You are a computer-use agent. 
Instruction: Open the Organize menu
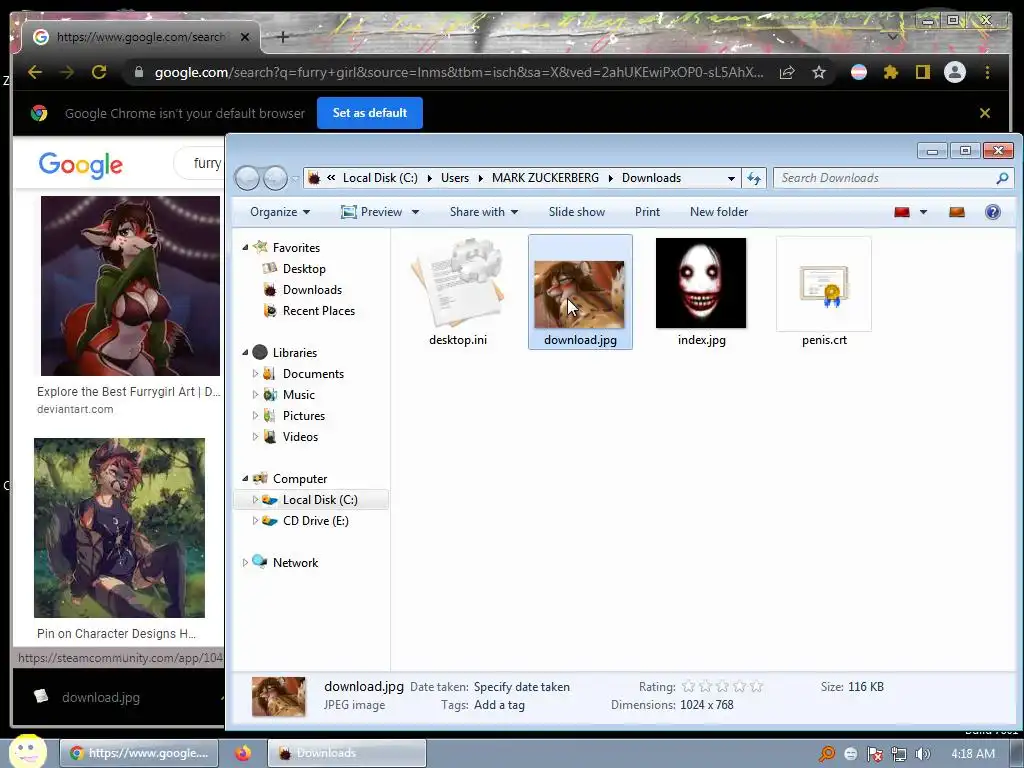point(280,212)
